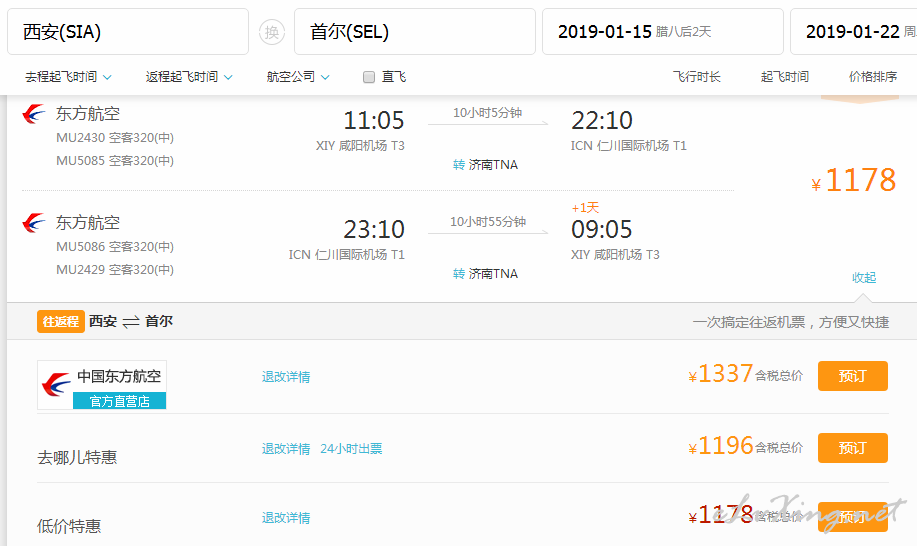Screen dimensions: 917x546
Task: Select flight number MU5085 text
Action: click(80, 161)
